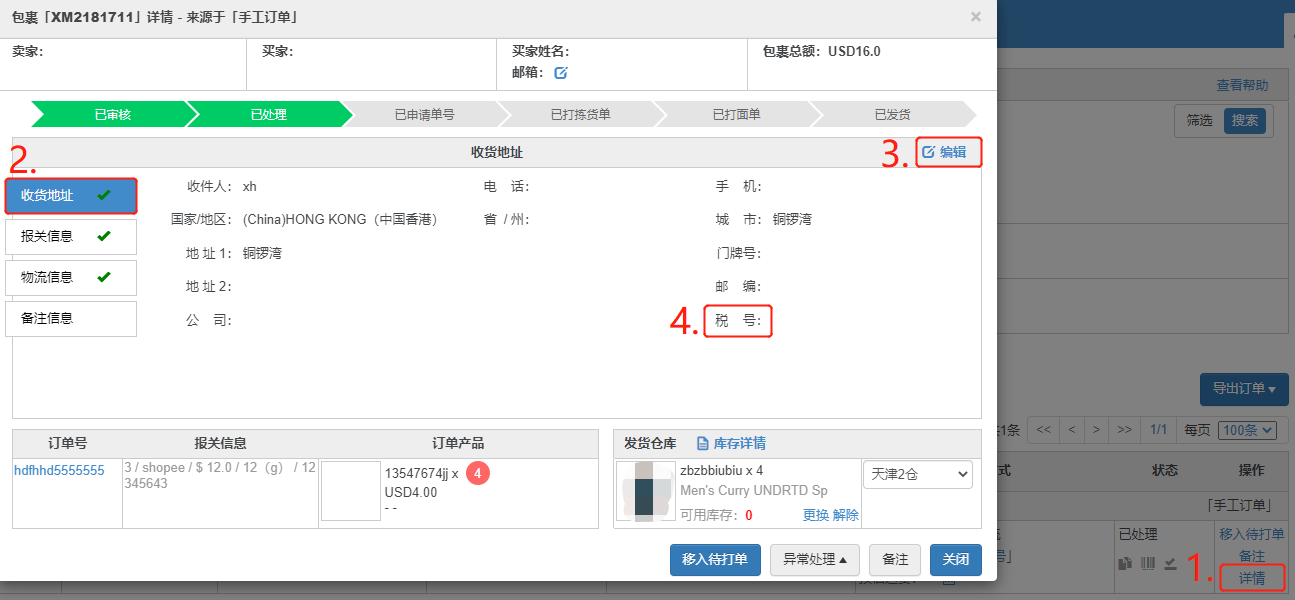Open the 库存详情 inventory details link
This screenshot has height=600, width=1295.
(x=731, y=443)
